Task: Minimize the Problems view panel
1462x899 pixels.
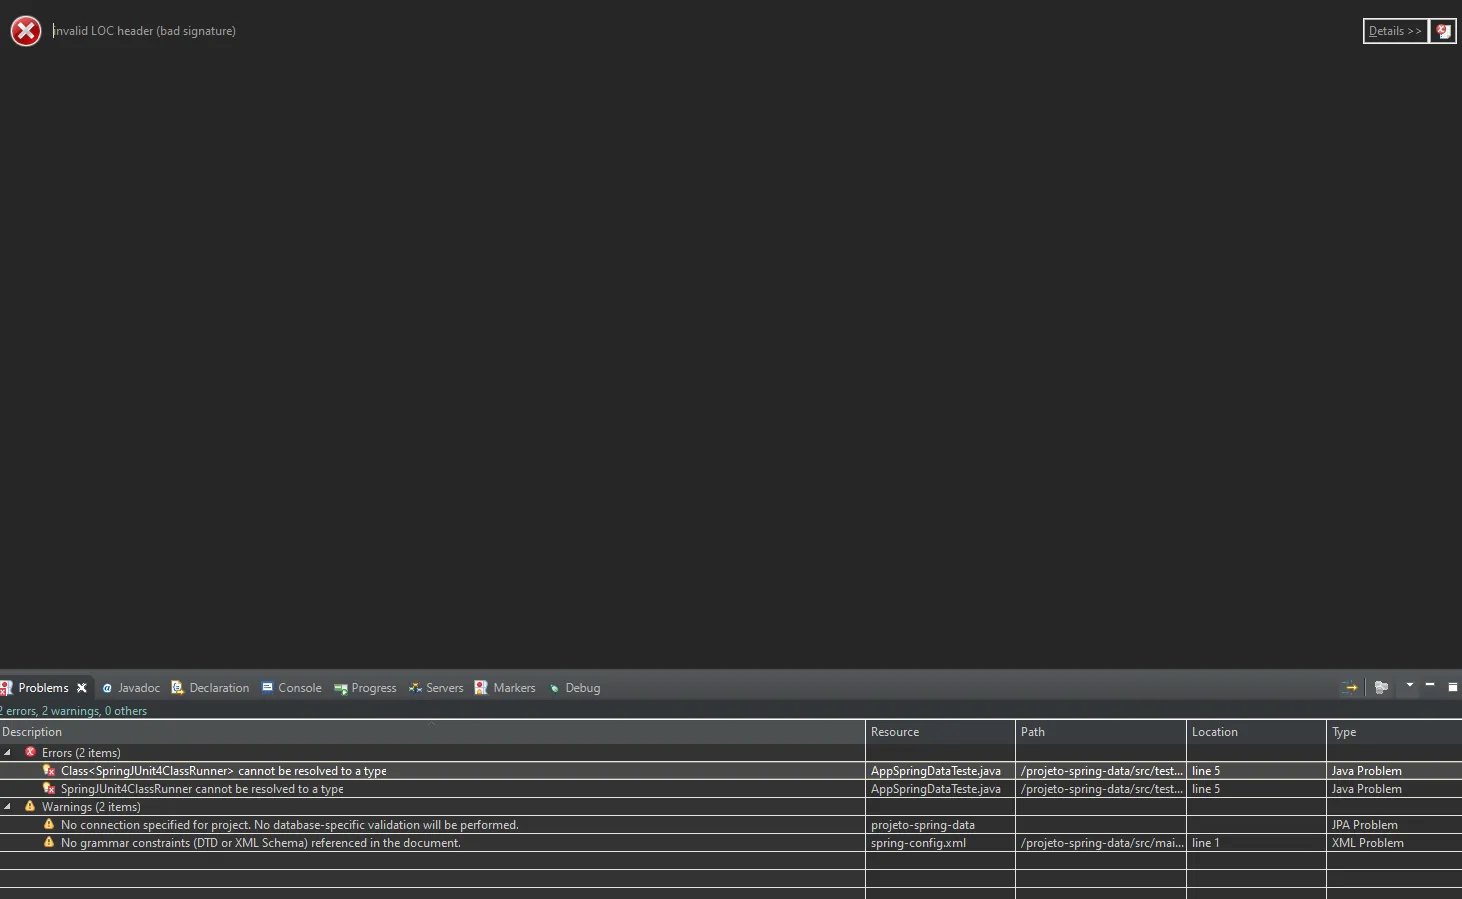Action: pyautogui.click(x=1430, y=685)
